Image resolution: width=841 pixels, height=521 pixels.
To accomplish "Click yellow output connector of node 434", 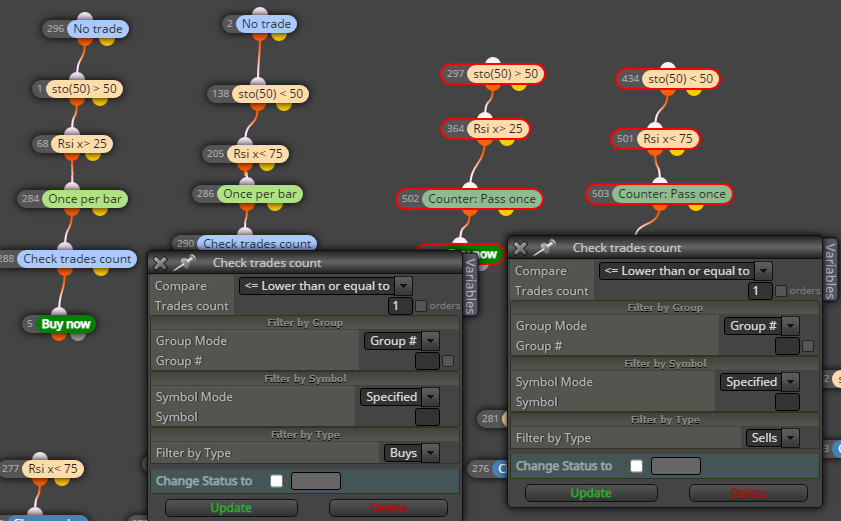I will [x=694, y=91].
